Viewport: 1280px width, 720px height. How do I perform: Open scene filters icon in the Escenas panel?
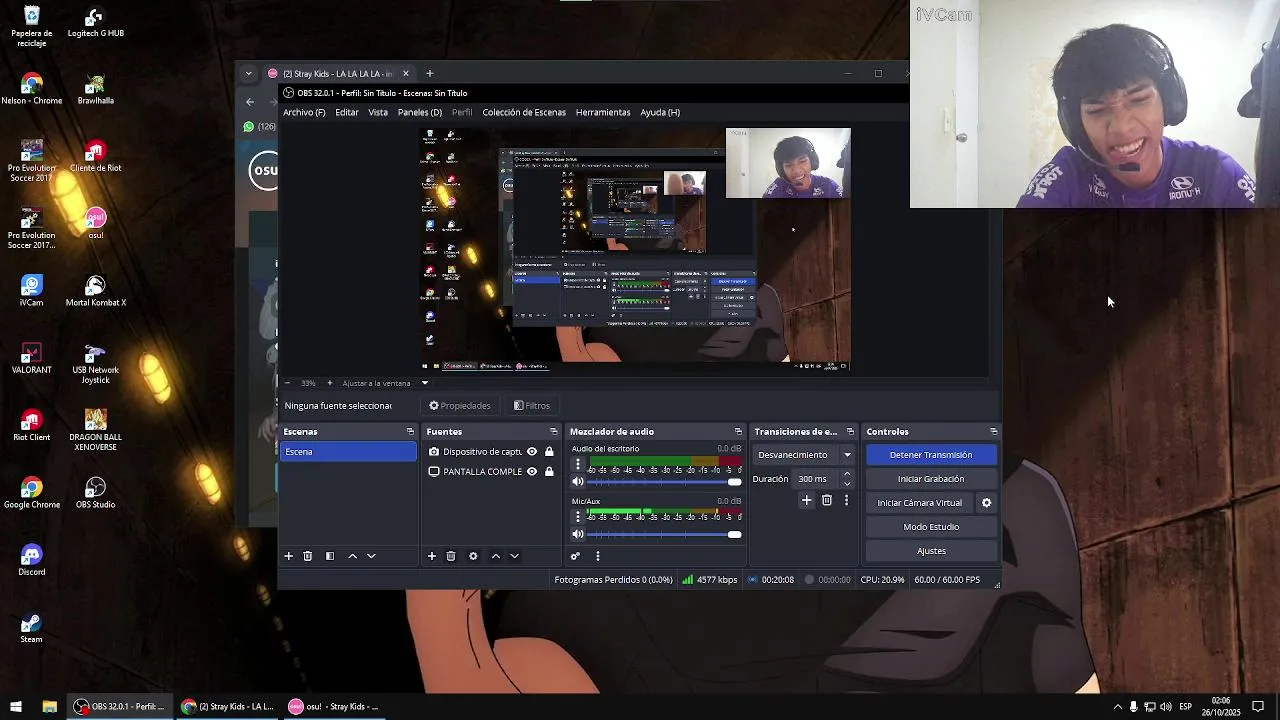330,556
